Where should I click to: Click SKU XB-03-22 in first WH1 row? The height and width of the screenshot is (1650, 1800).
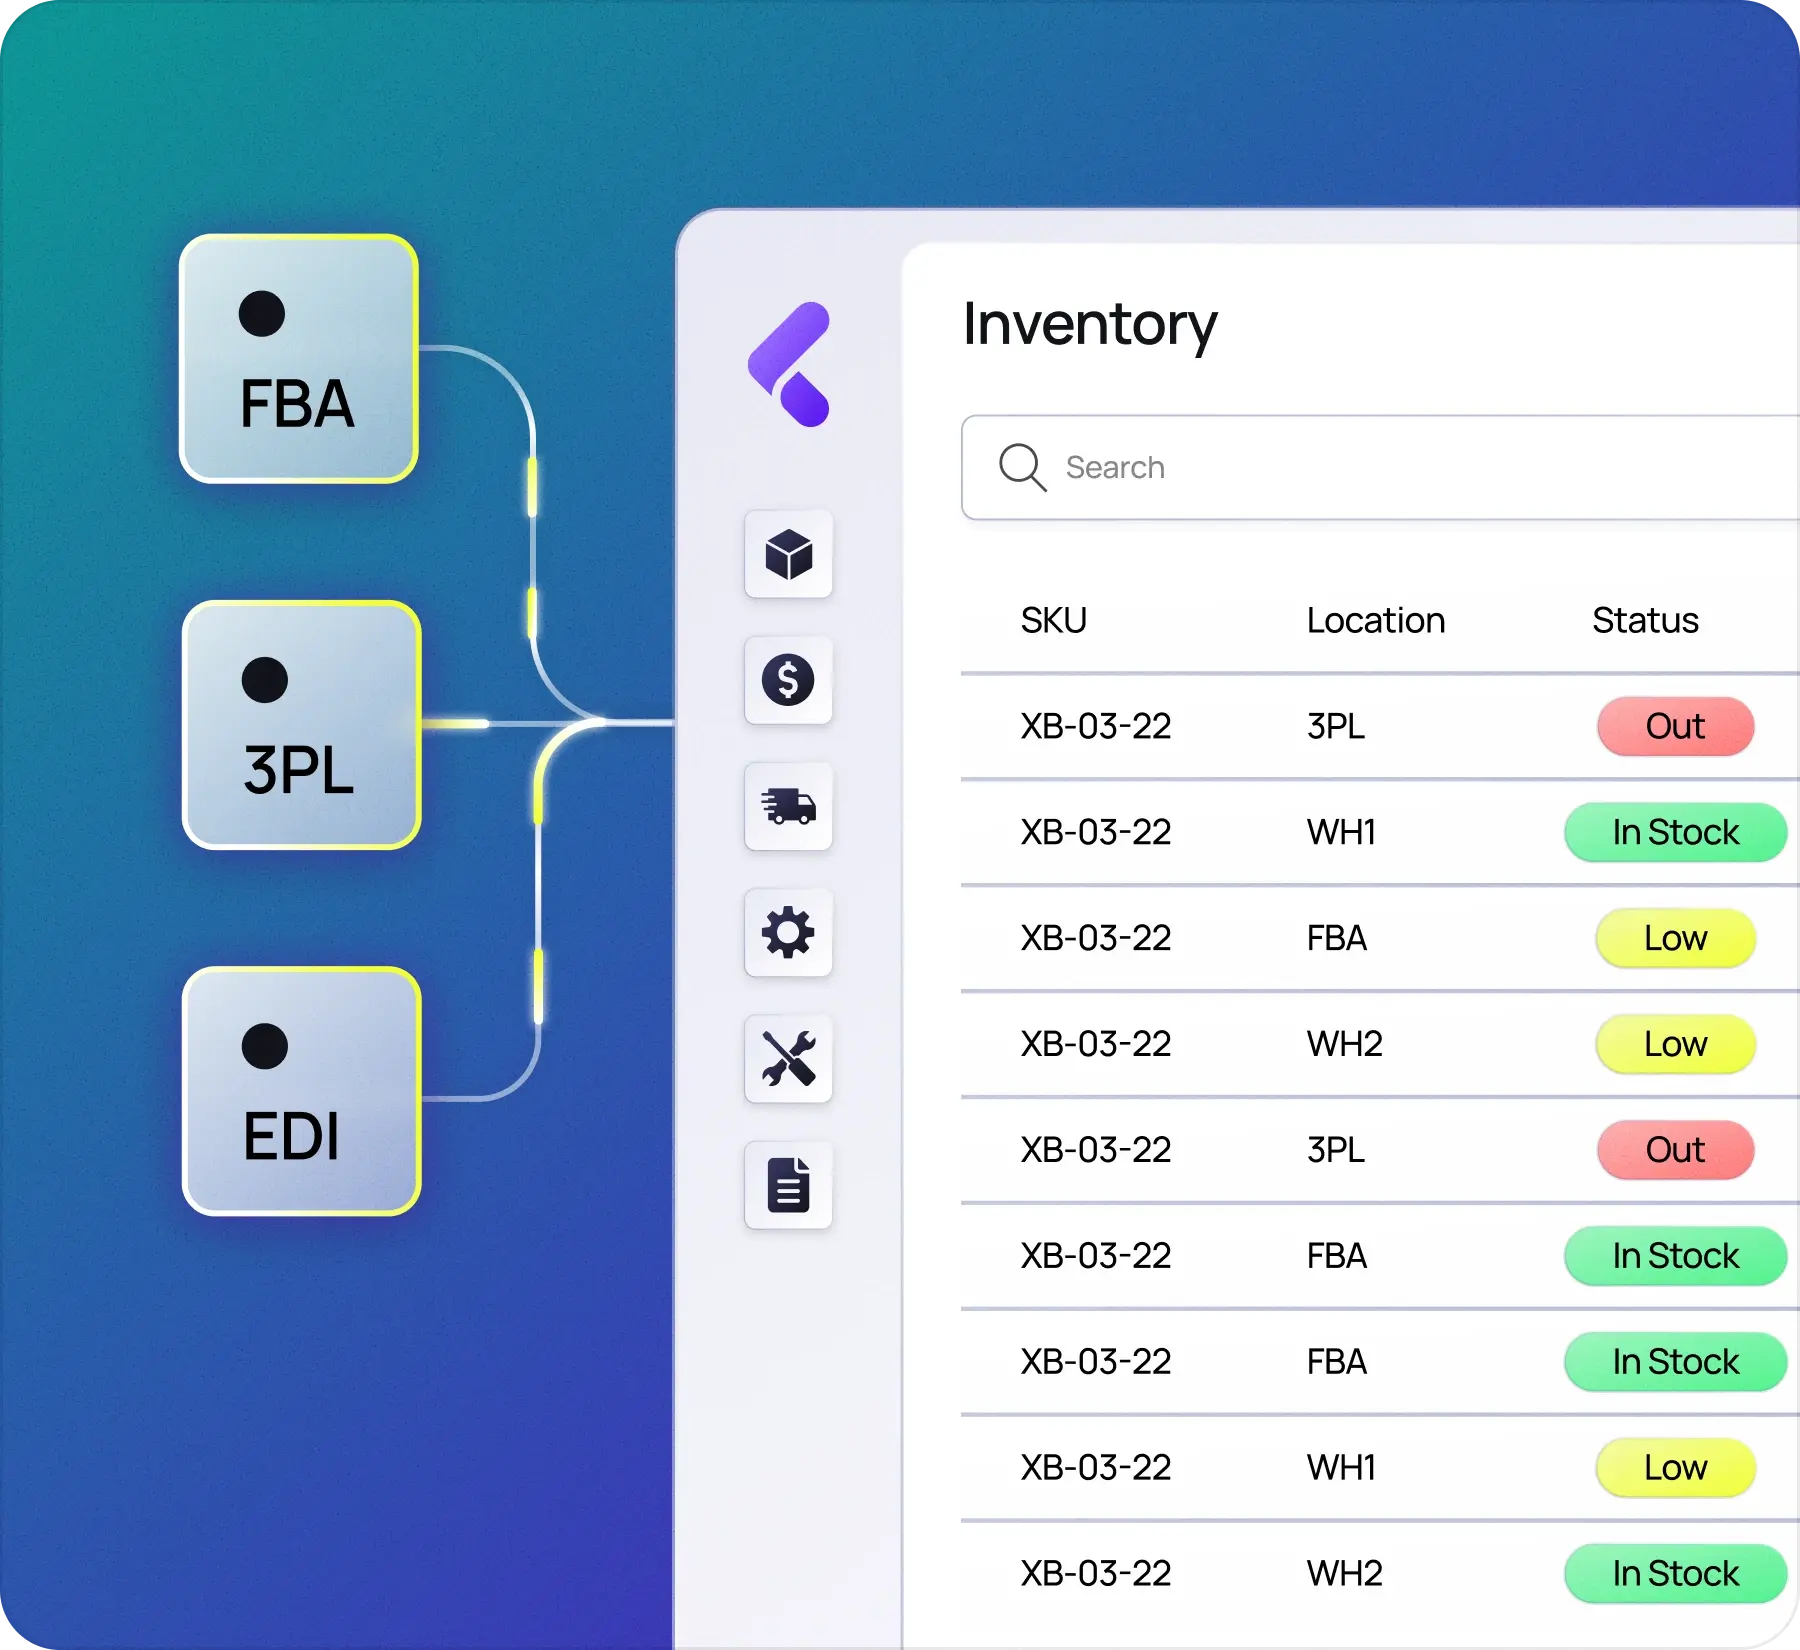[x=1095, y=832]
